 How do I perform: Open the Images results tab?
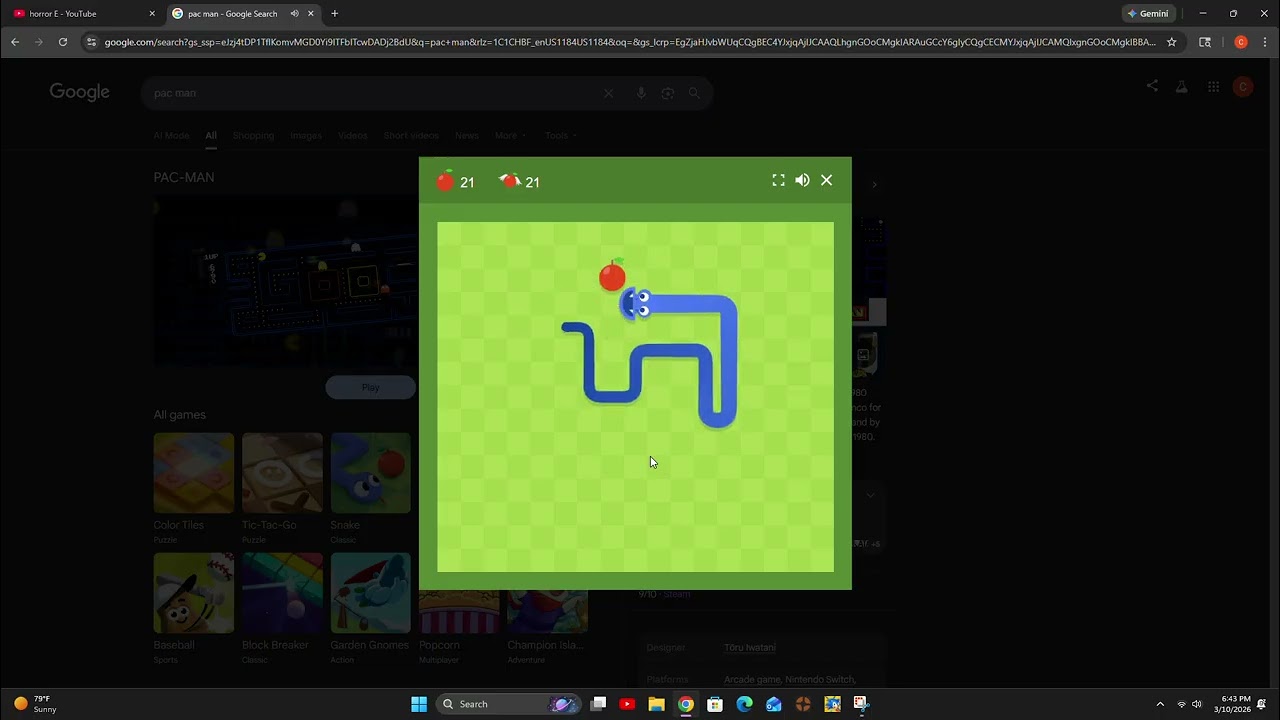point(306,135)
